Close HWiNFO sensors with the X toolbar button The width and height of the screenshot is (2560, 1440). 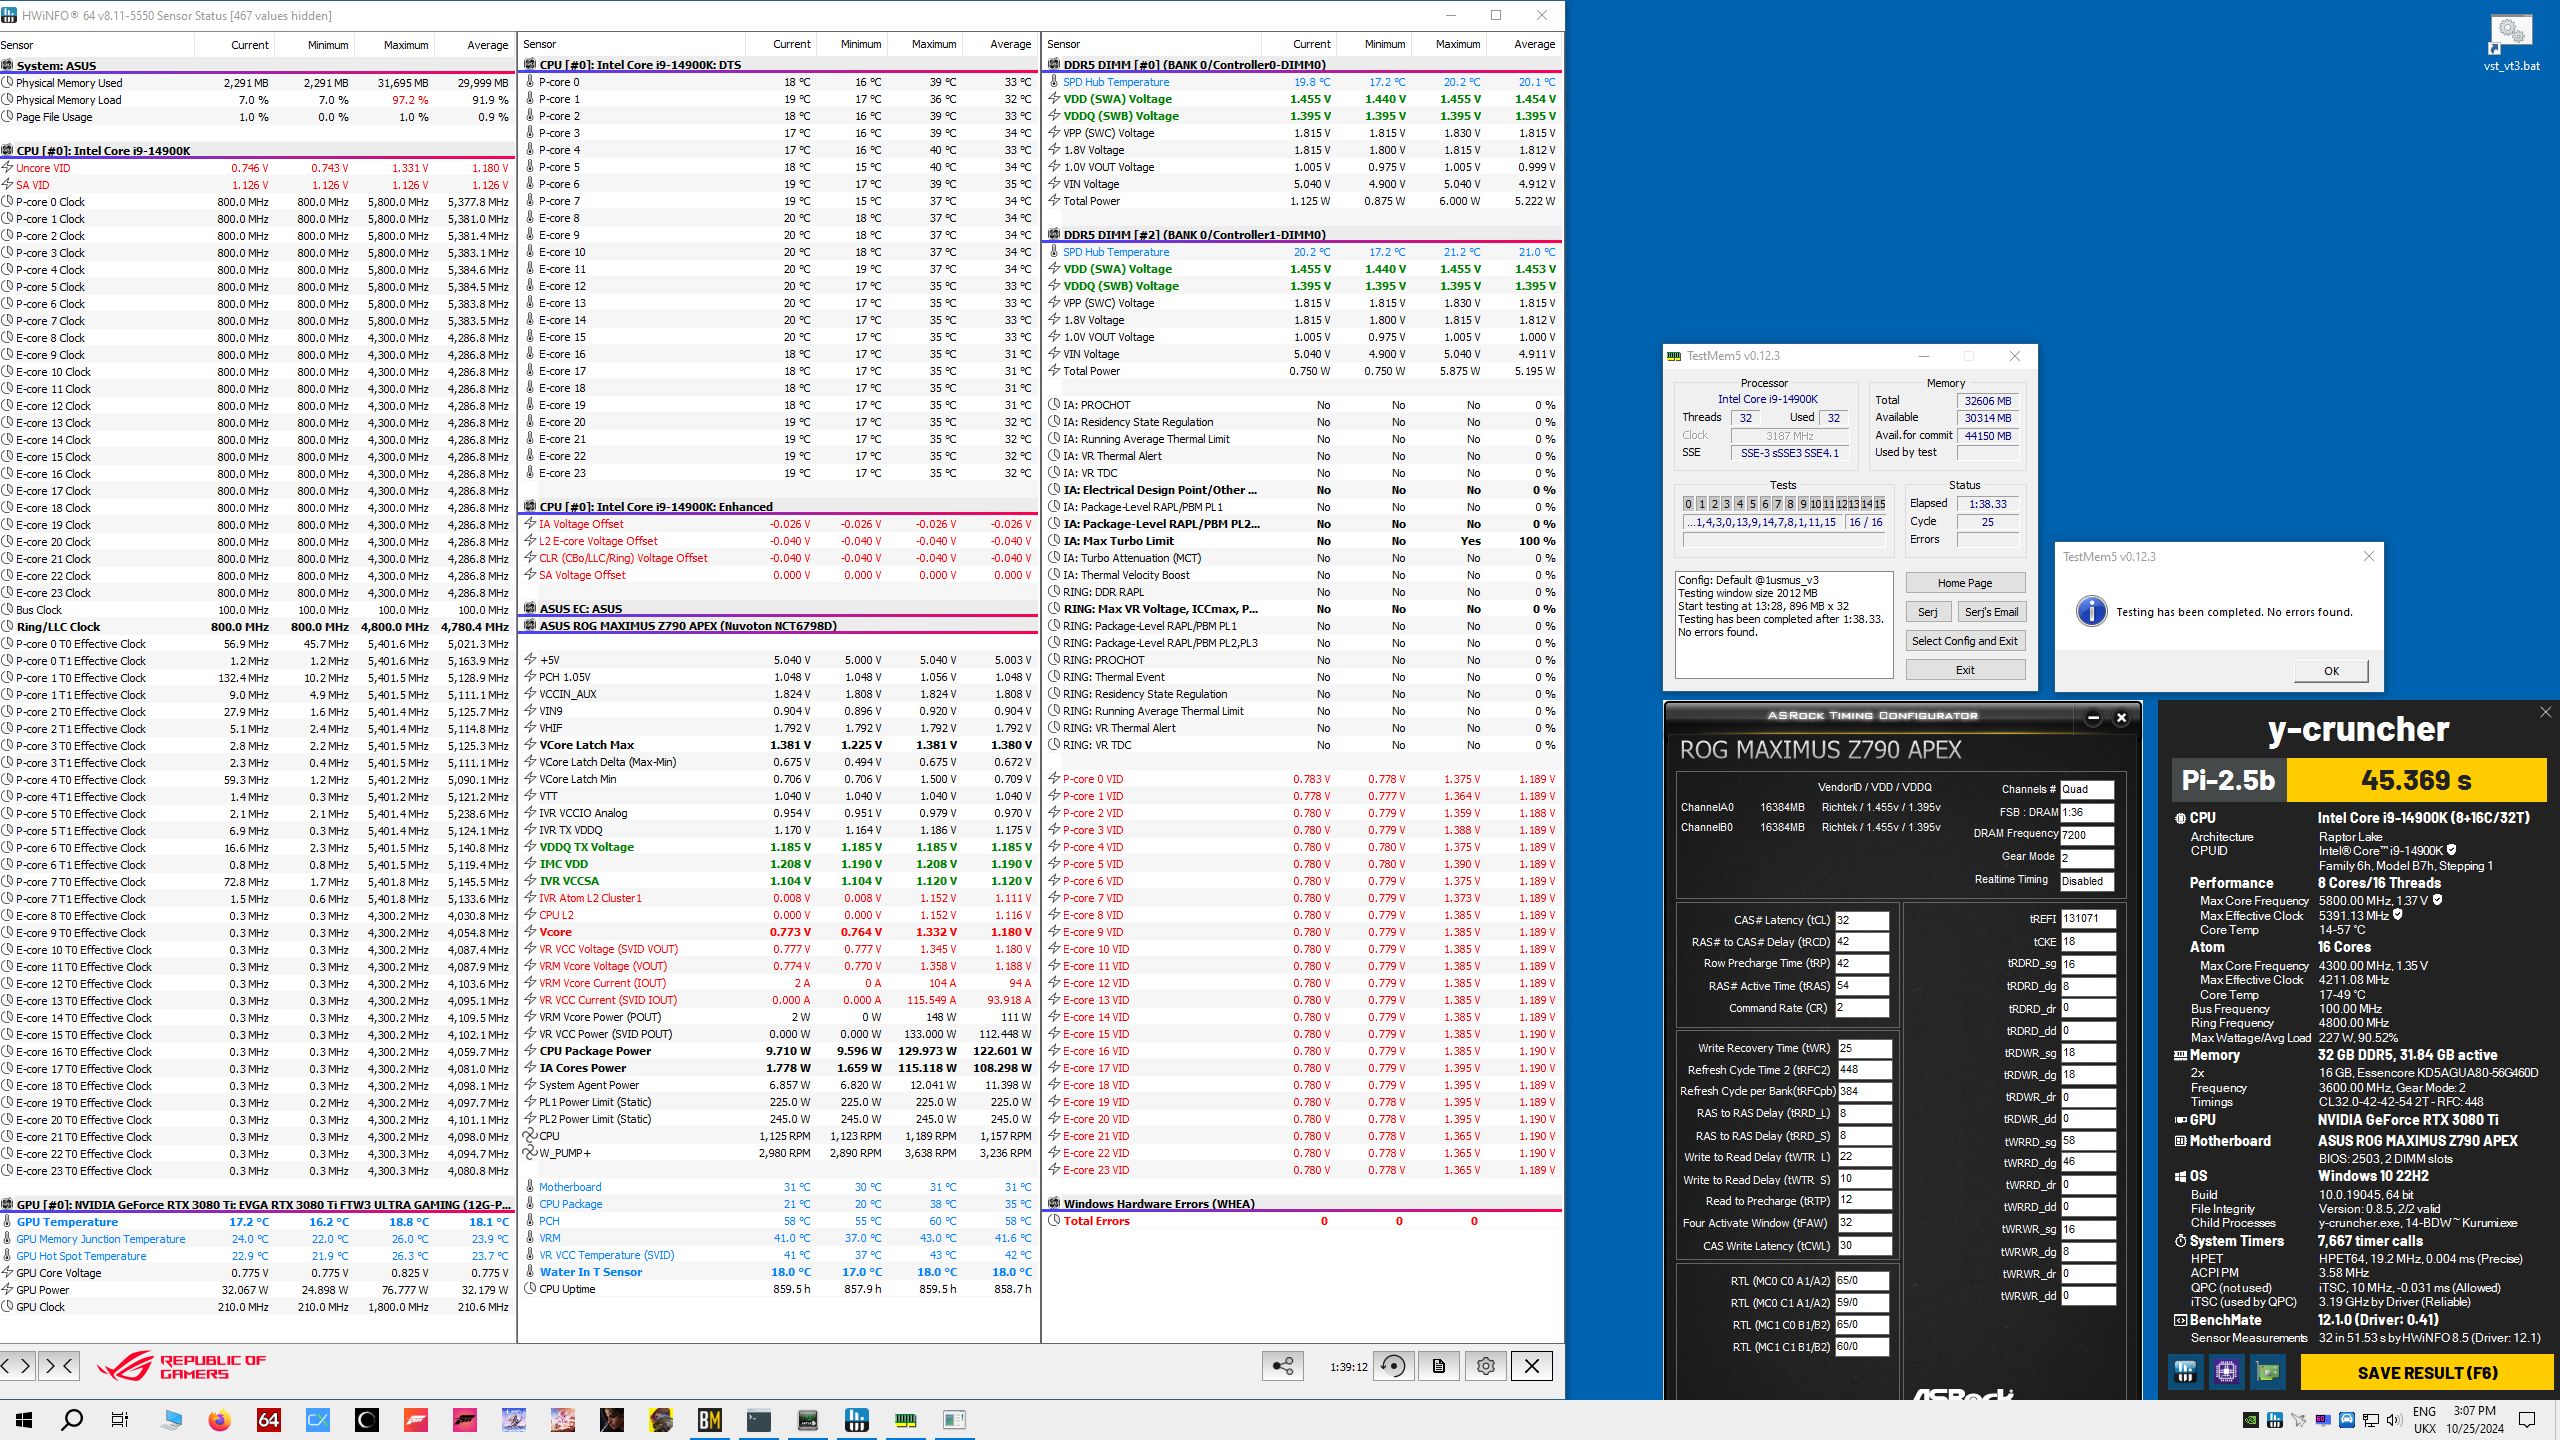tap(1531, 1366)
